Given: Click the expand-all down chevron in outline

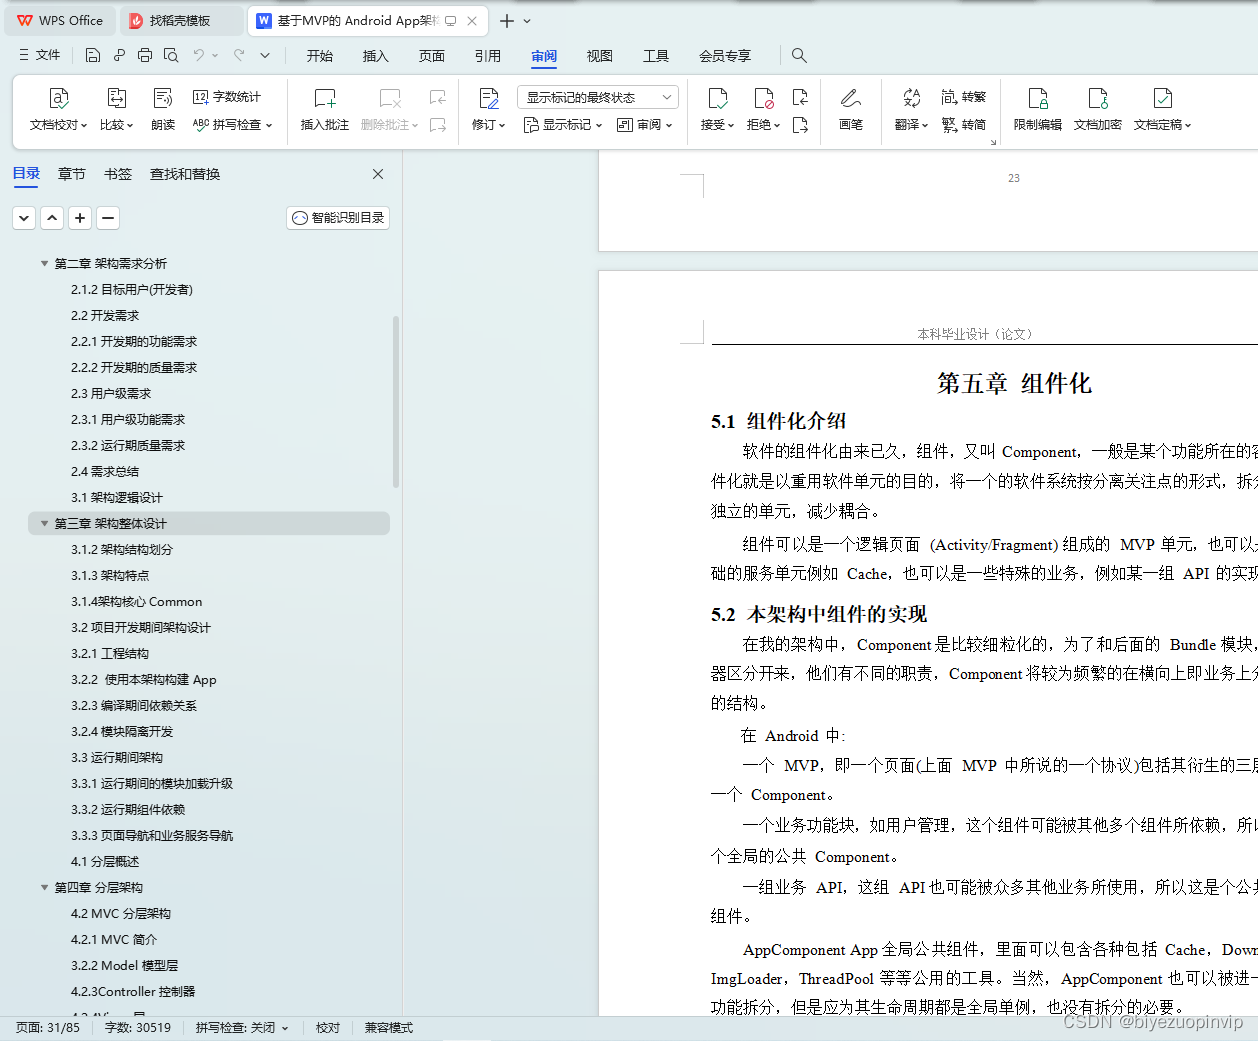Looking at the screenshot, I should pyautogui.click(x=25, y=218).
